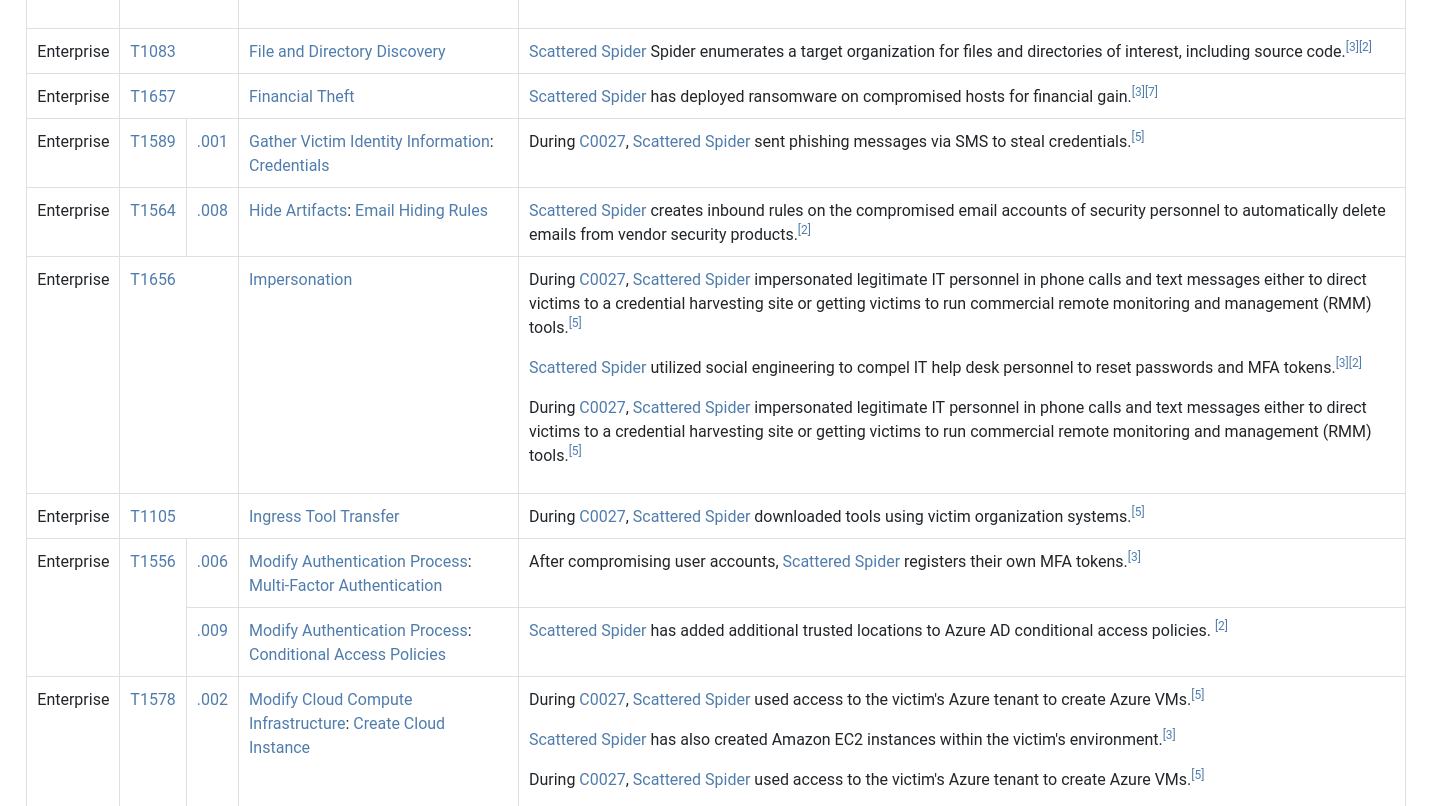
Task: Open technique ID T1589 link
Action: click(x=152, y=141)
